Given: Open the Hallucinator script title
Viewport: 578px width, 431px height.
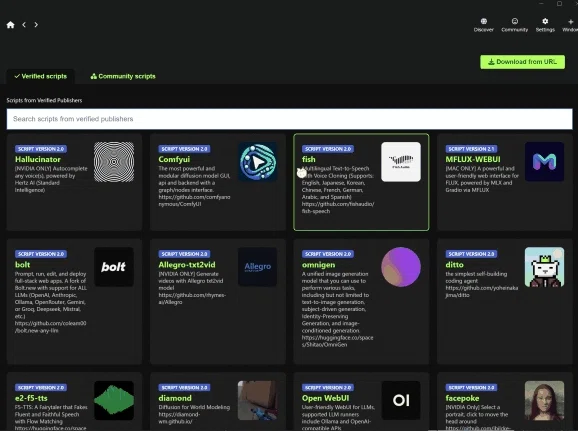Looking at the screenshot, I should tap(38, 159).
